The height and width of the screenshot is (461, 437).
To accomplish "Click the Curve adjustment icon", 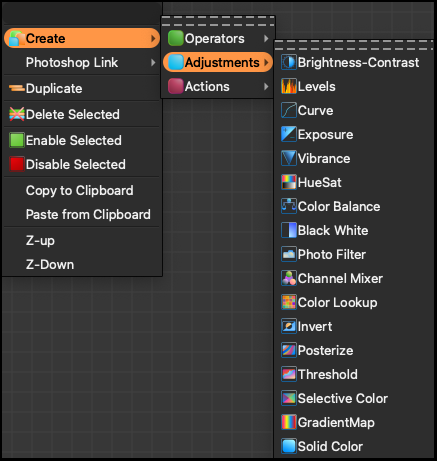I will 289,110.
